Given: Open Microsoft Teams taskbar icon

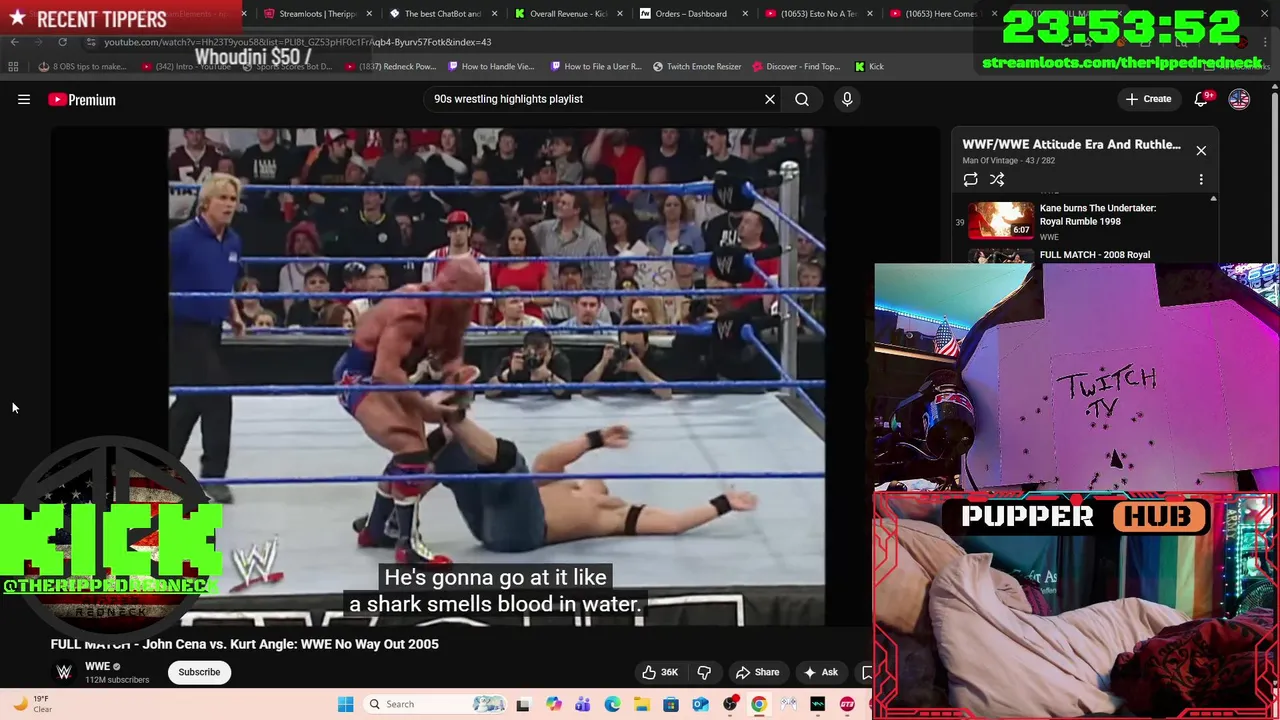Looking at the screenshot, I should [582, 704].
